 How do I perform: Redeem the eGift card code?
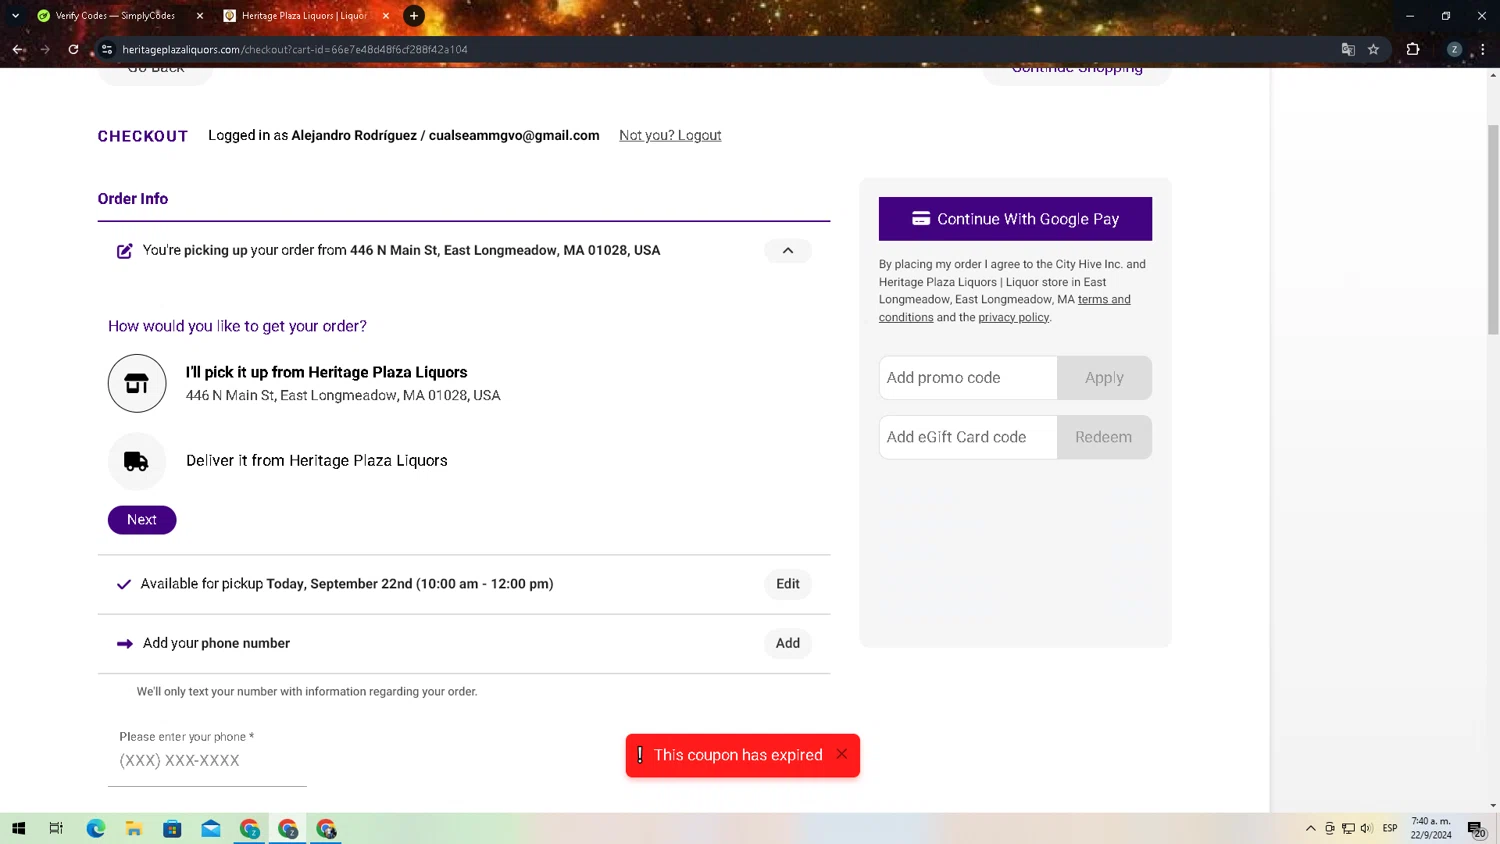click(x=1104, y=437)
